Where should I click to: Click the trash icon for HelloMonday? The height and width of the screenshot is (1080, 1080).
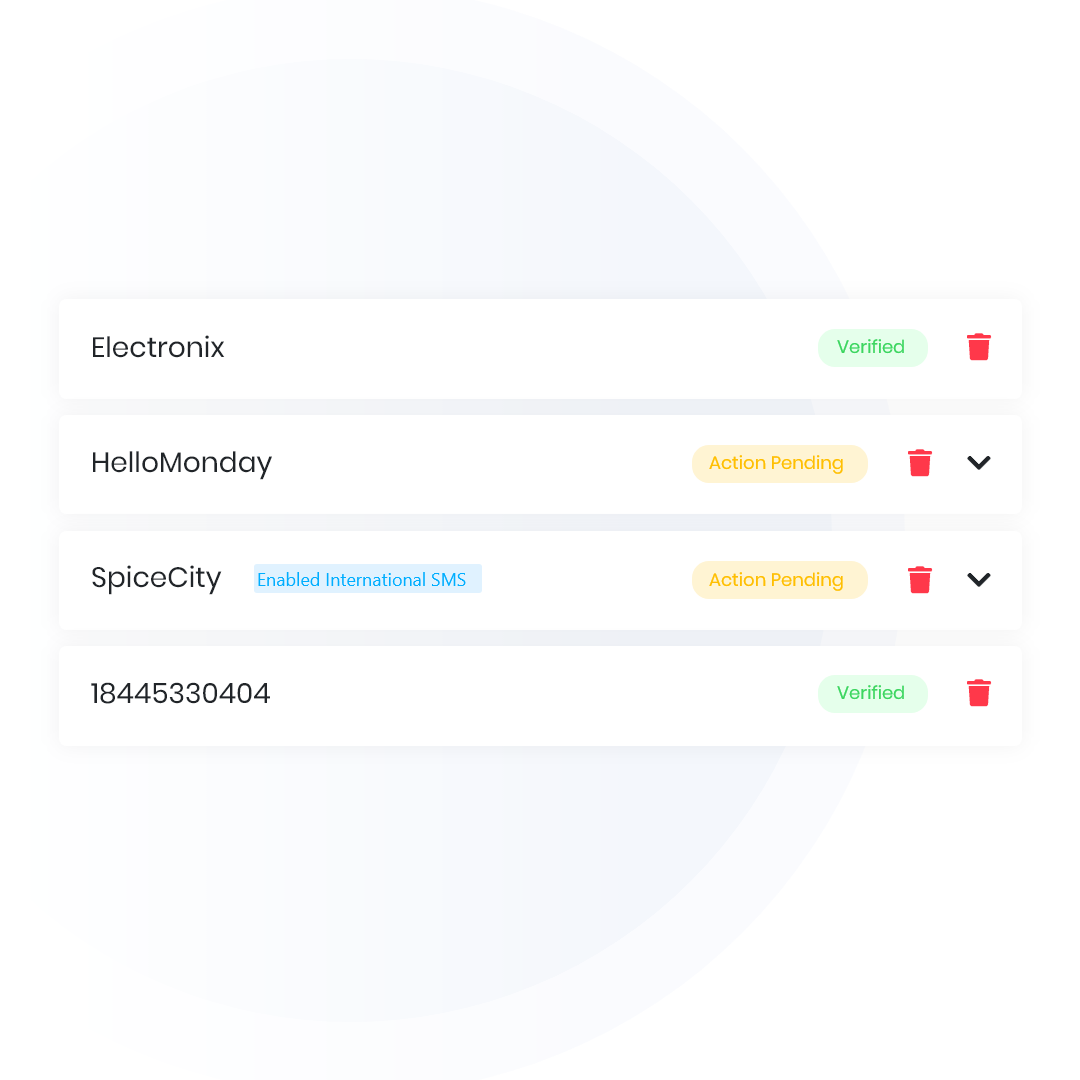pyautogui.click(x=919, y=463)
